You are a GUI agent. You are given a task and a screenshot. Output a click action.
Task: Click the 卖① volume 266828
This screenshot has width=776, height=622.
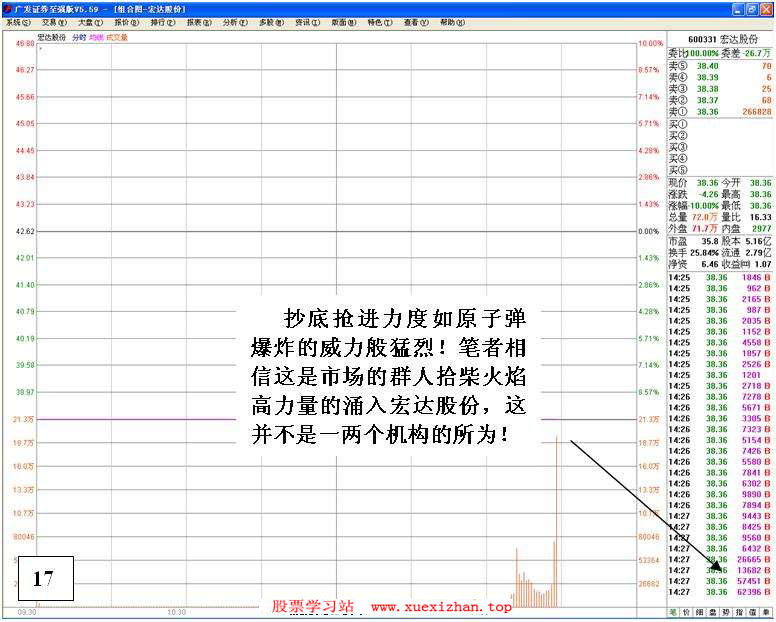tap(757, 112)
